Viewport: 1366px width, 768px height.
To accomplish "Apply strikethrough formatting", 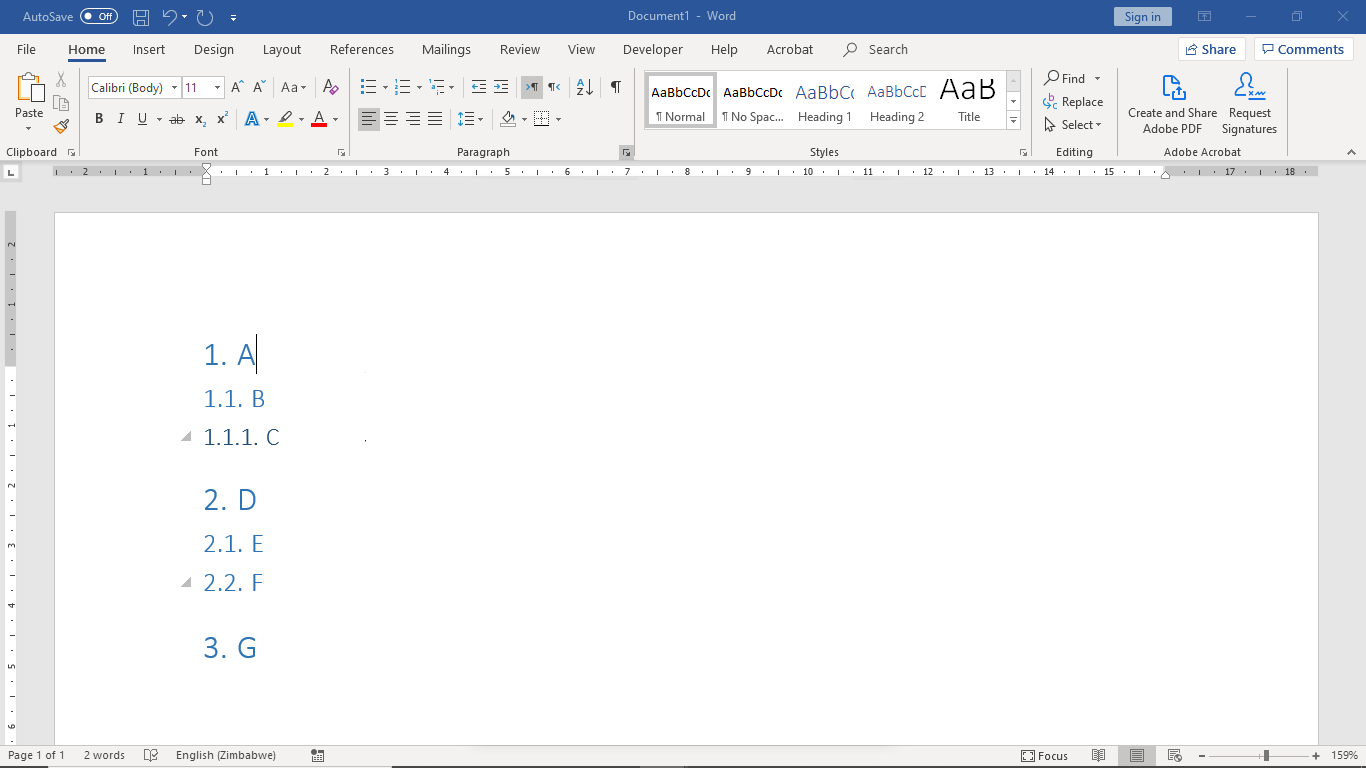I will pyautogui.click(x=177, y=119).
